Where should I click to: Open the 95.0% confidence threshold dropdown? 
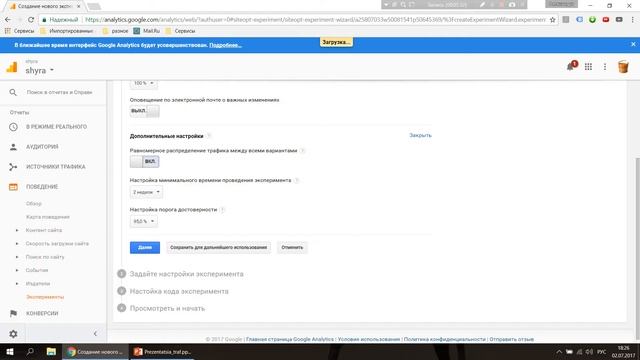point(144,221)
